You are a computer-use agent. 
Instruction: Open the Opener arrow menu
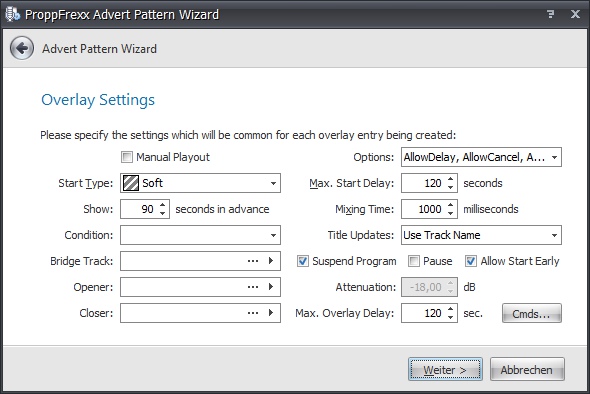tap(271, 287)
